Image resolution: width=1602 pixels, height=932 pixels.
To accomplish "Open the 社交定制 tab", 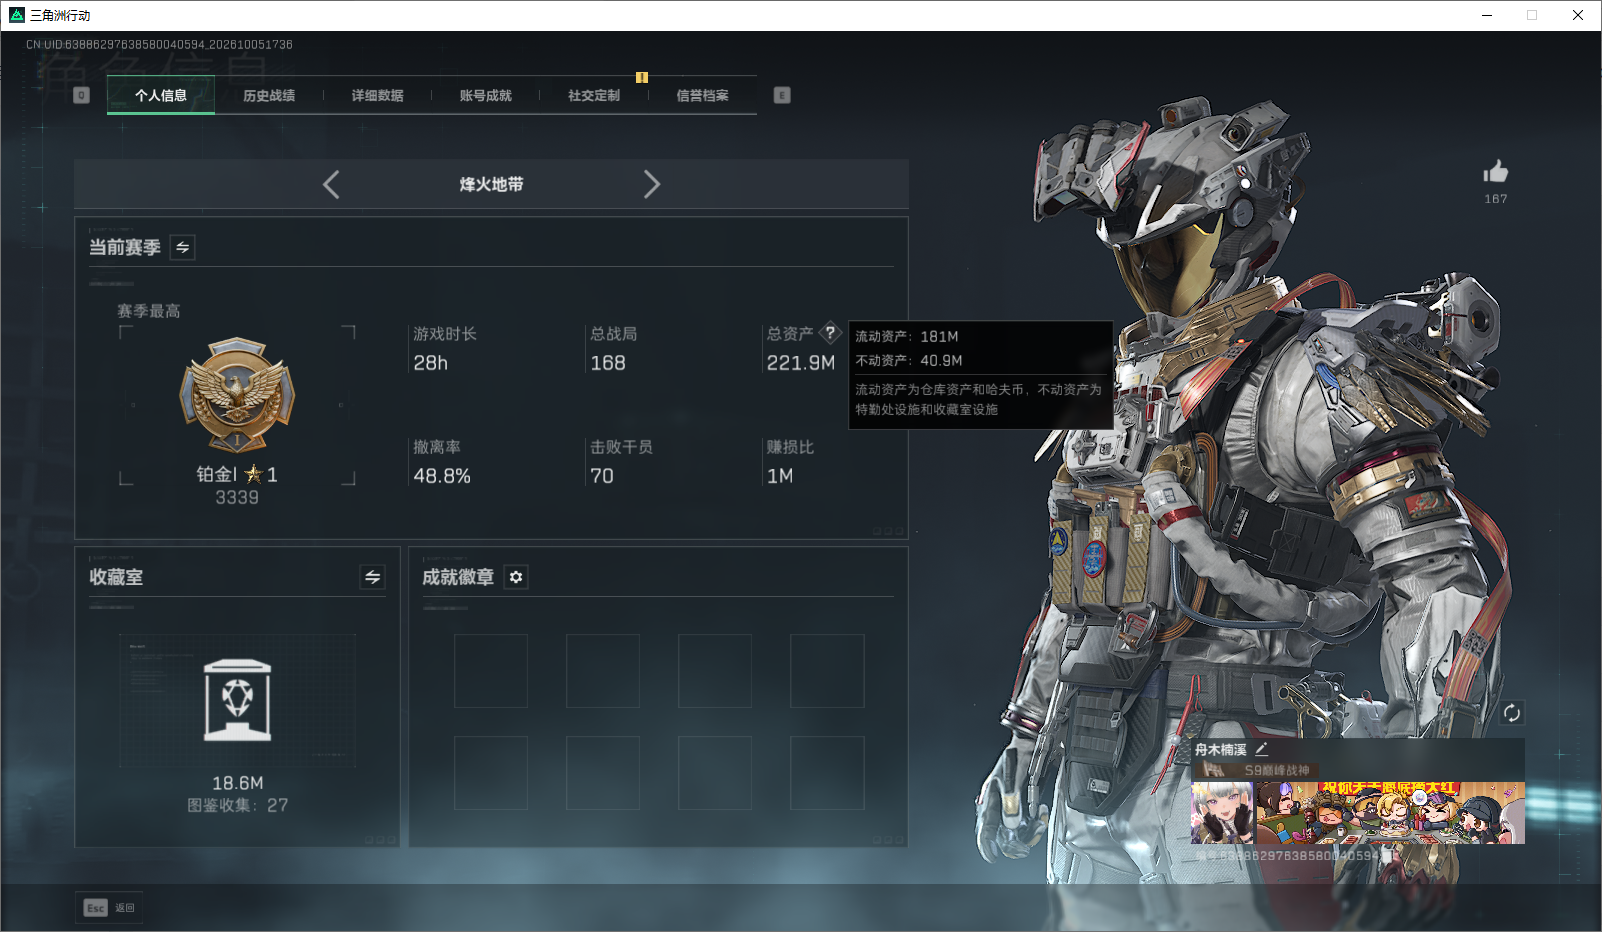I will (x=594, y=96).
